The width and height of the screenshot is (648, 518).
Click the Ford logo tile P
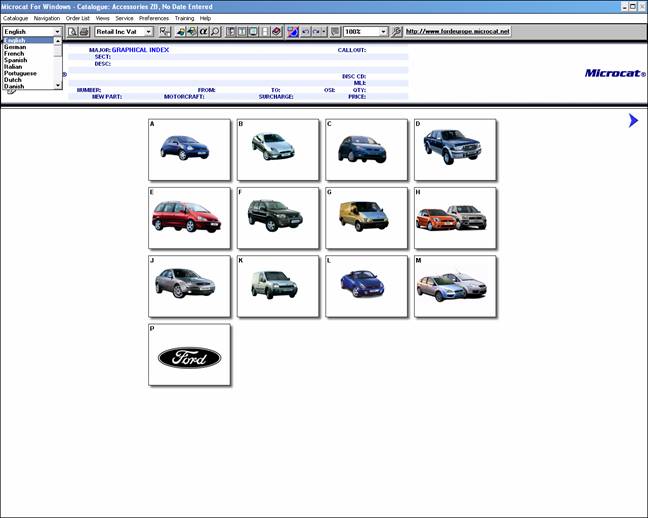click(189, 356)
